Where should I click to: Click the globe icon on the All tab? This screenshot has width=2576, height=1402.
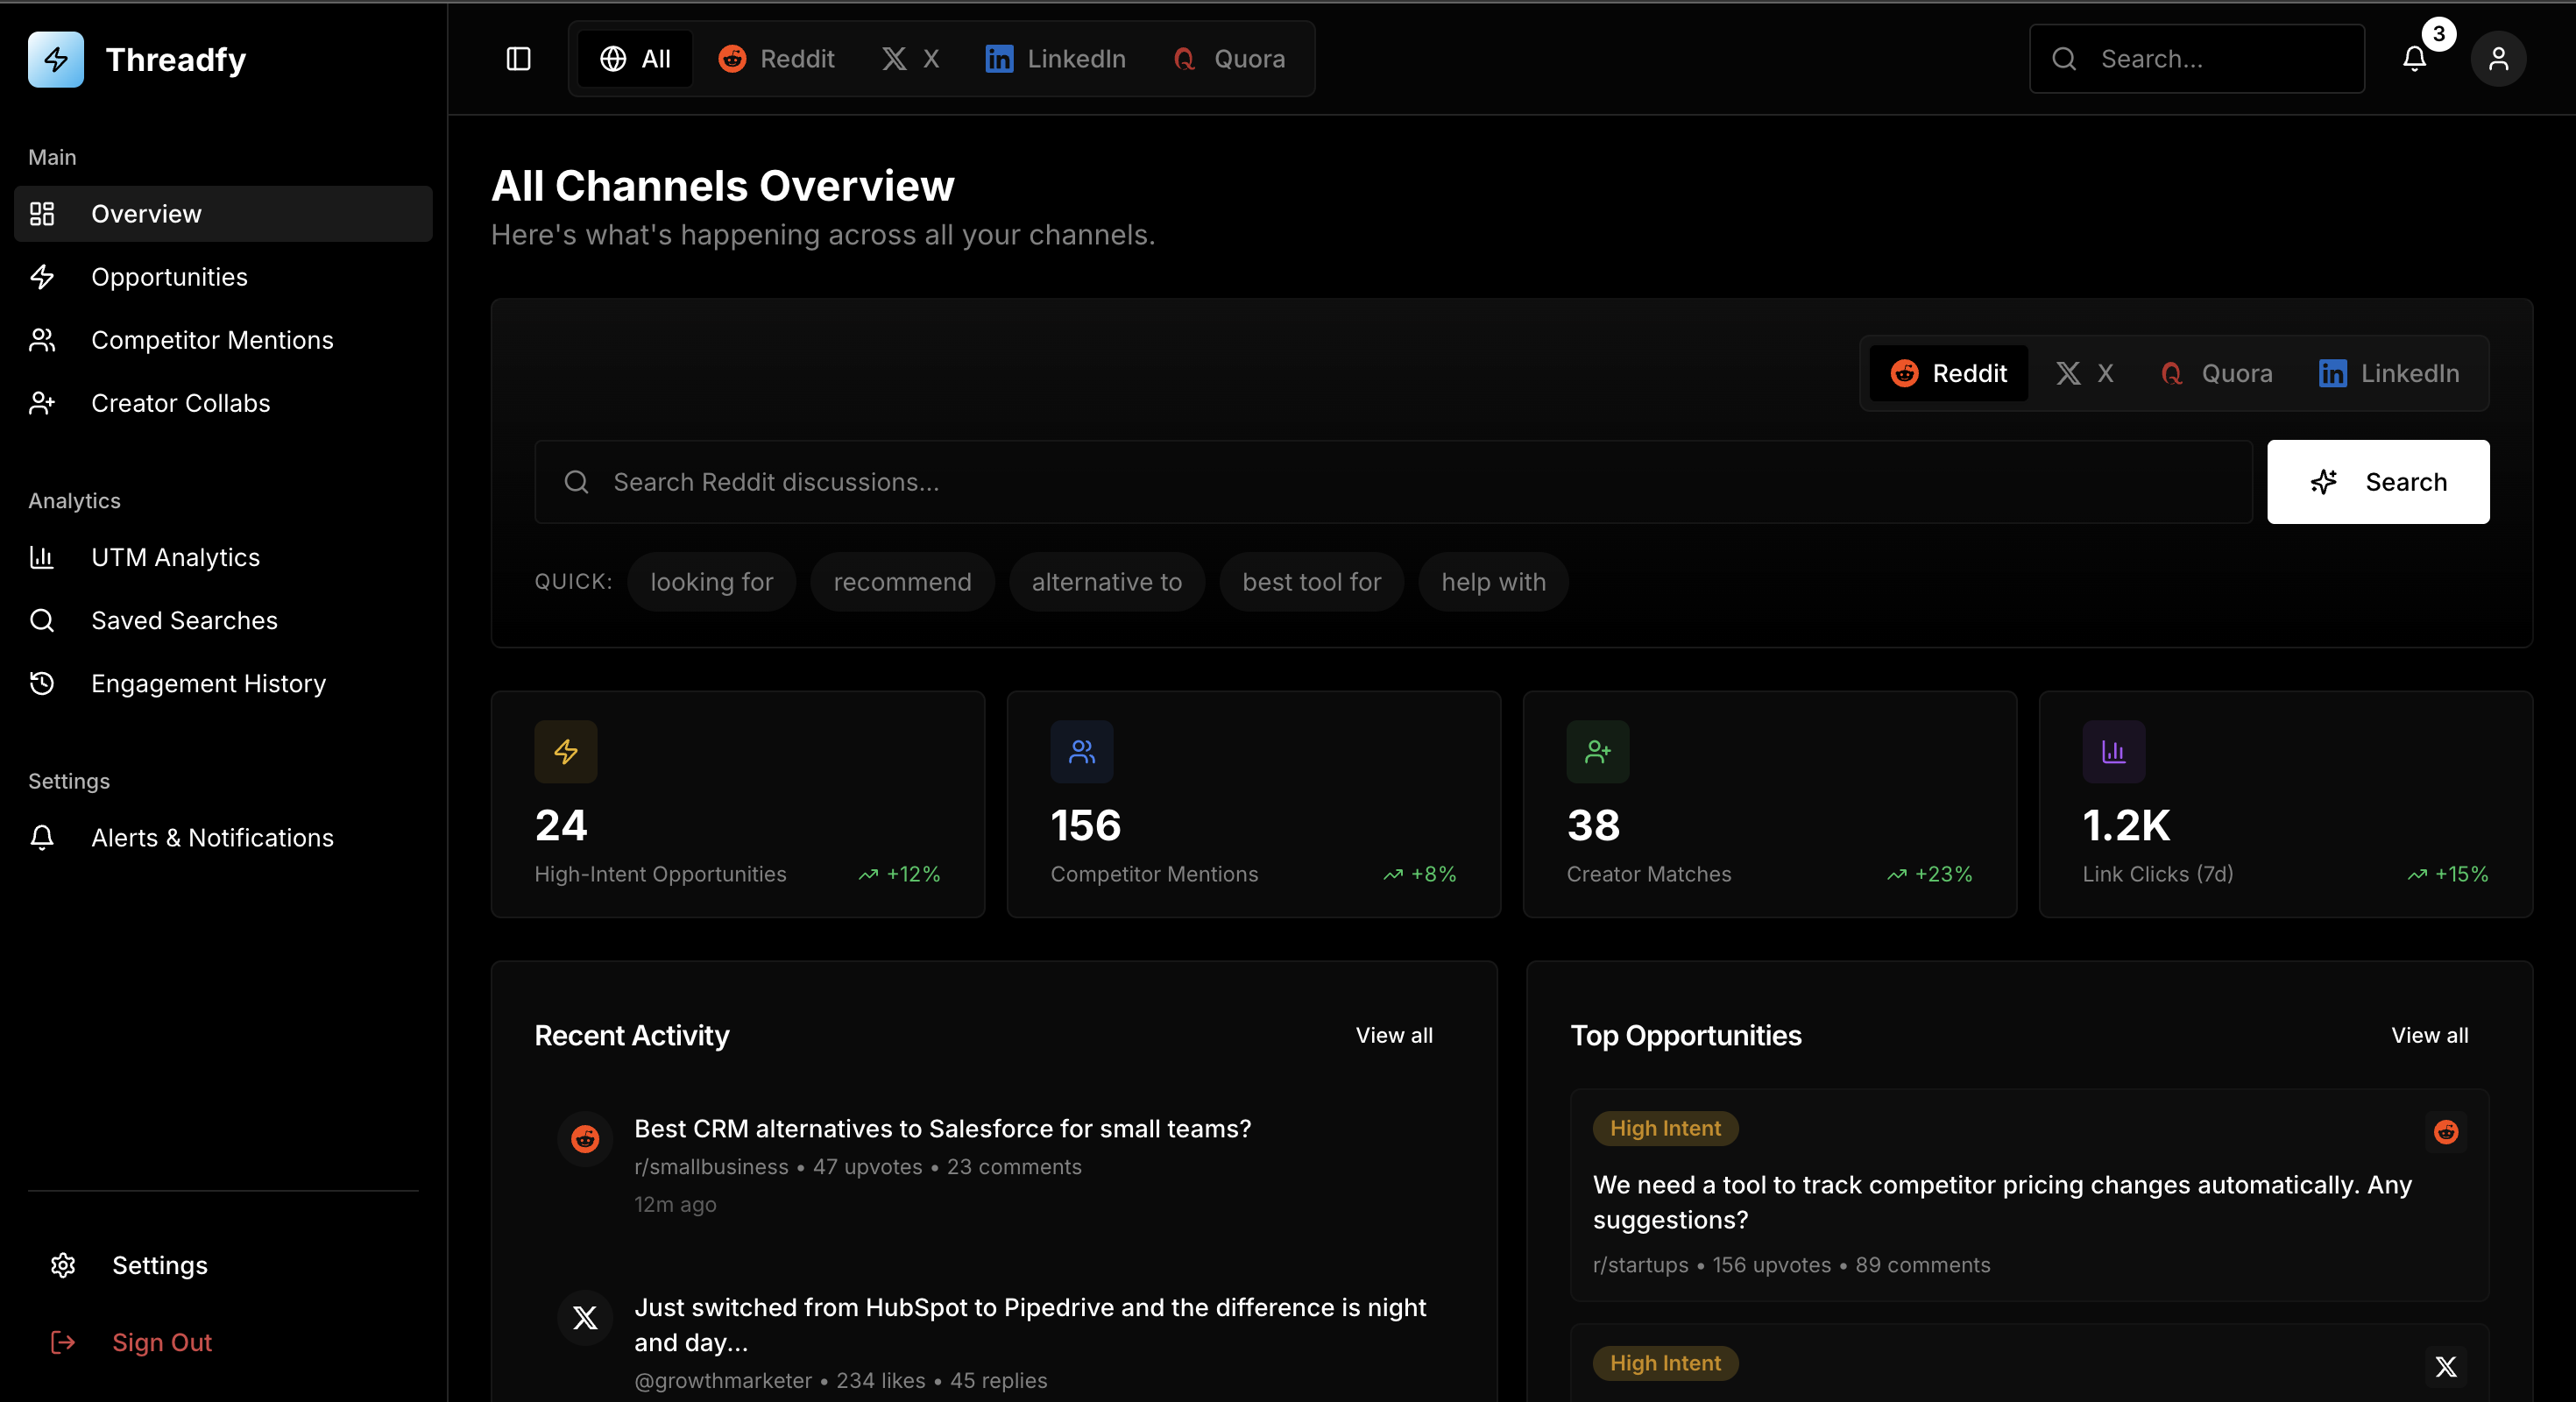613,59
